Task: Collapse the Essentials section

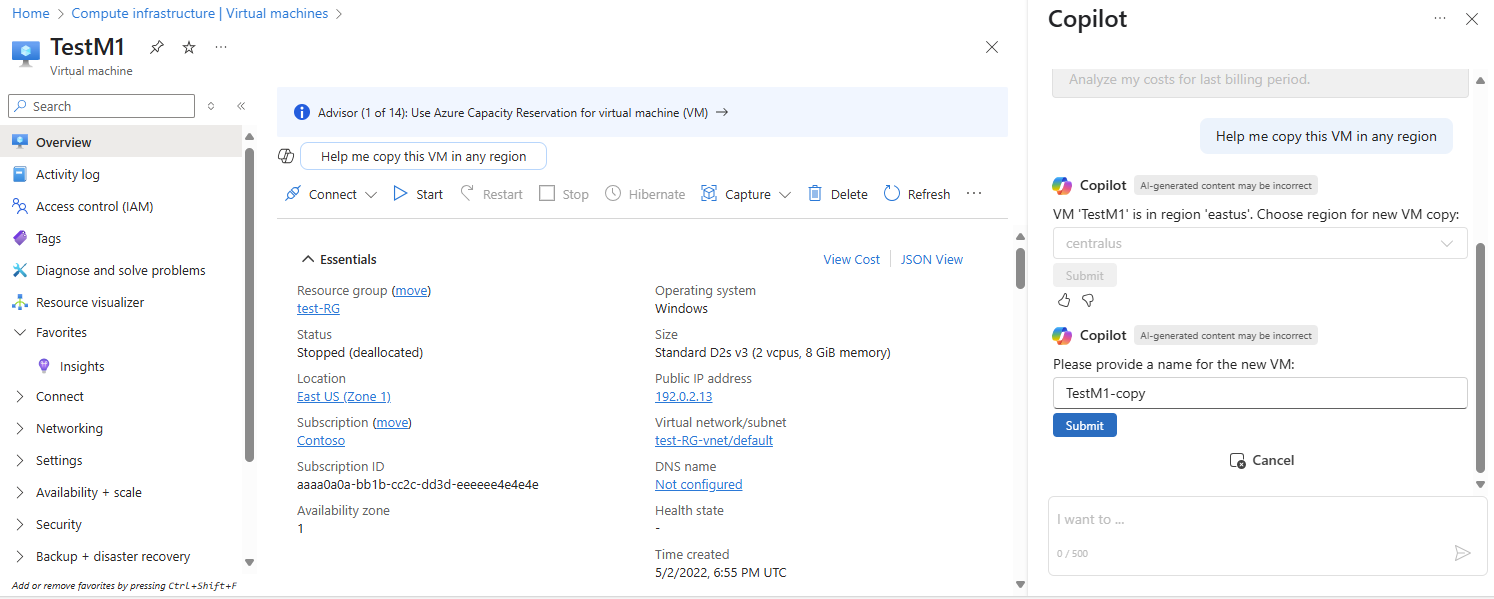Action: point(308,259)
